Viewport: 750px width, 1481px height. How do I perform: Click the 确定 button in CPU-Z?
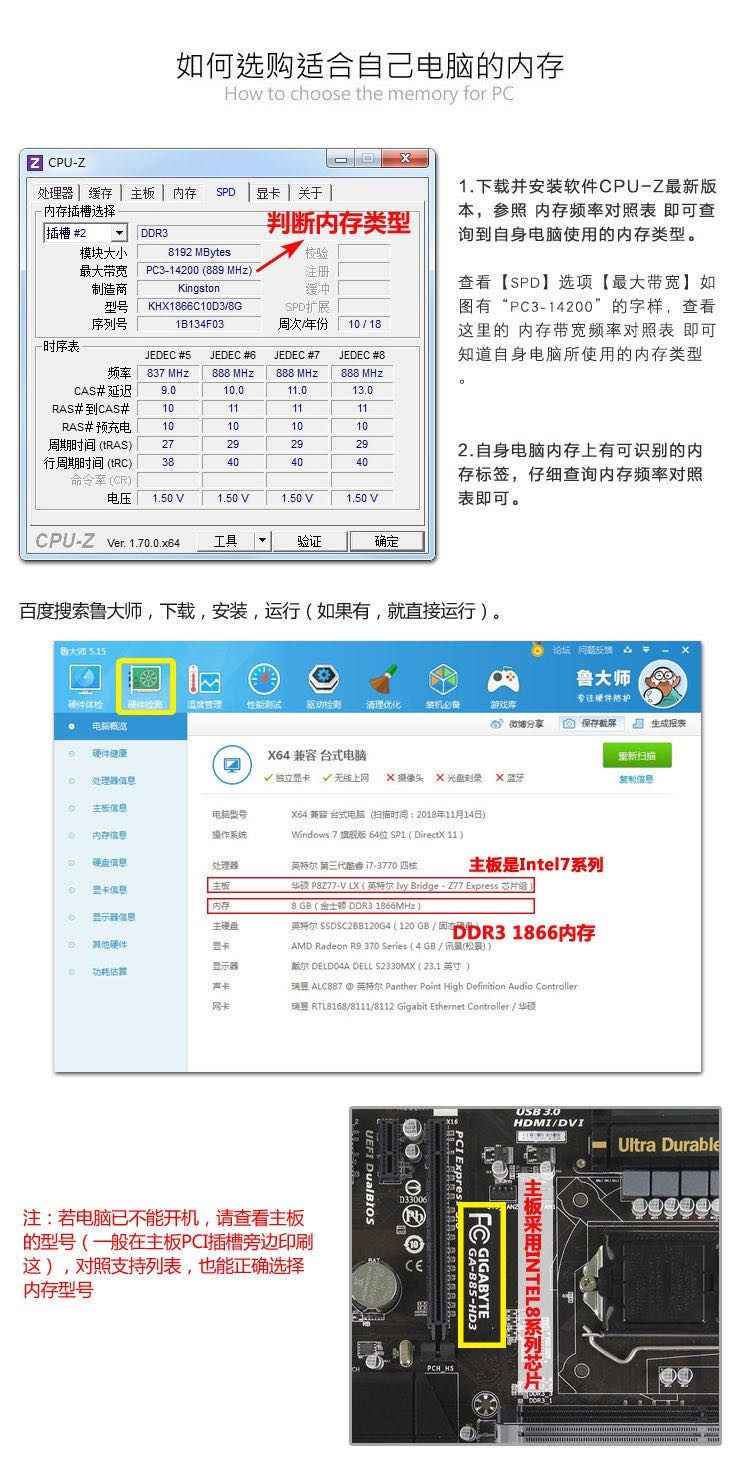pos(386,541)
